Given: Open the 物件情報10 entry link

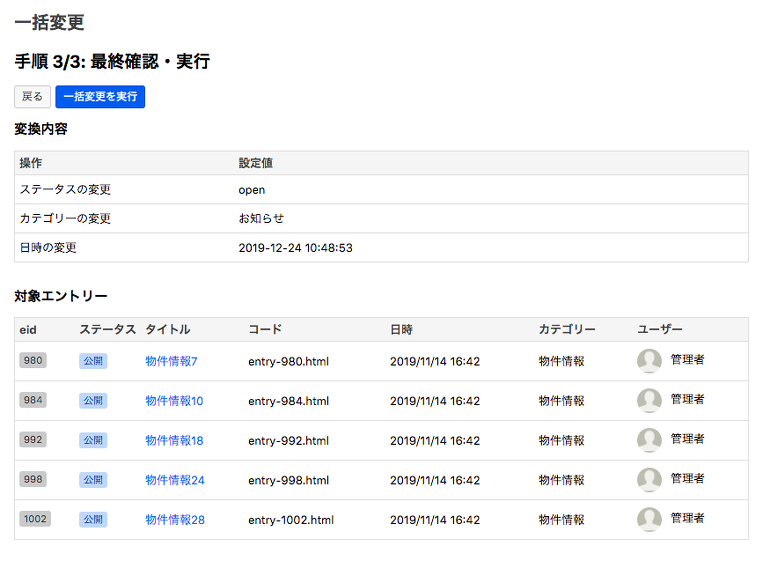Looking at the screenshot, I should (174, 401).
